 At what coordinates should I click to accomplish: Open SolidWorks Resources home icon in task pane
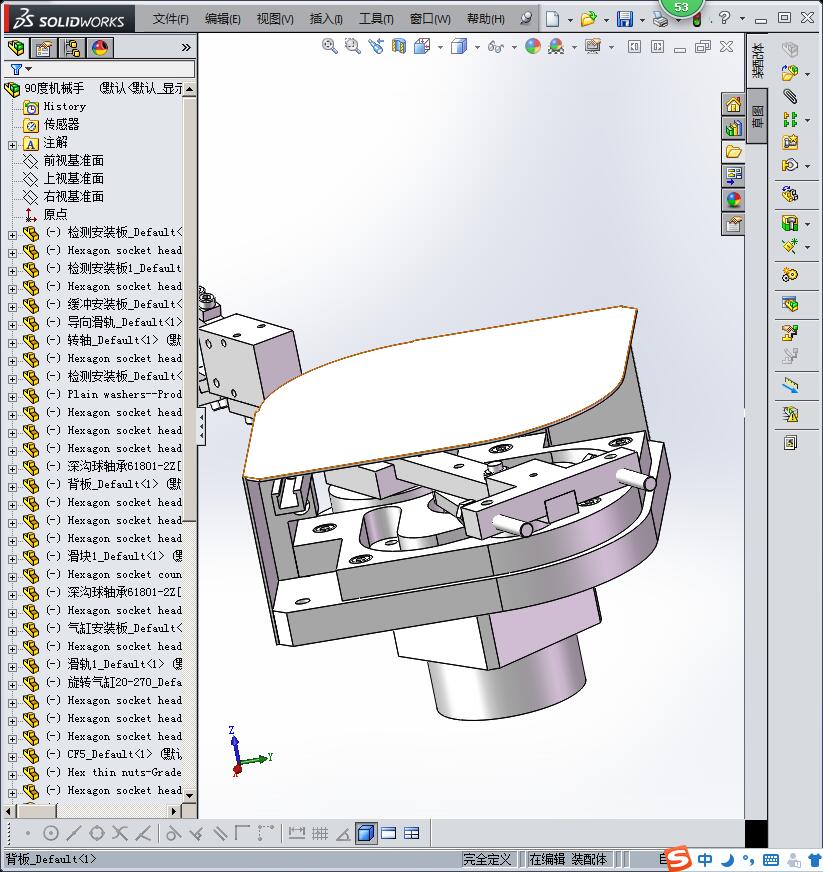pos(733,104)
